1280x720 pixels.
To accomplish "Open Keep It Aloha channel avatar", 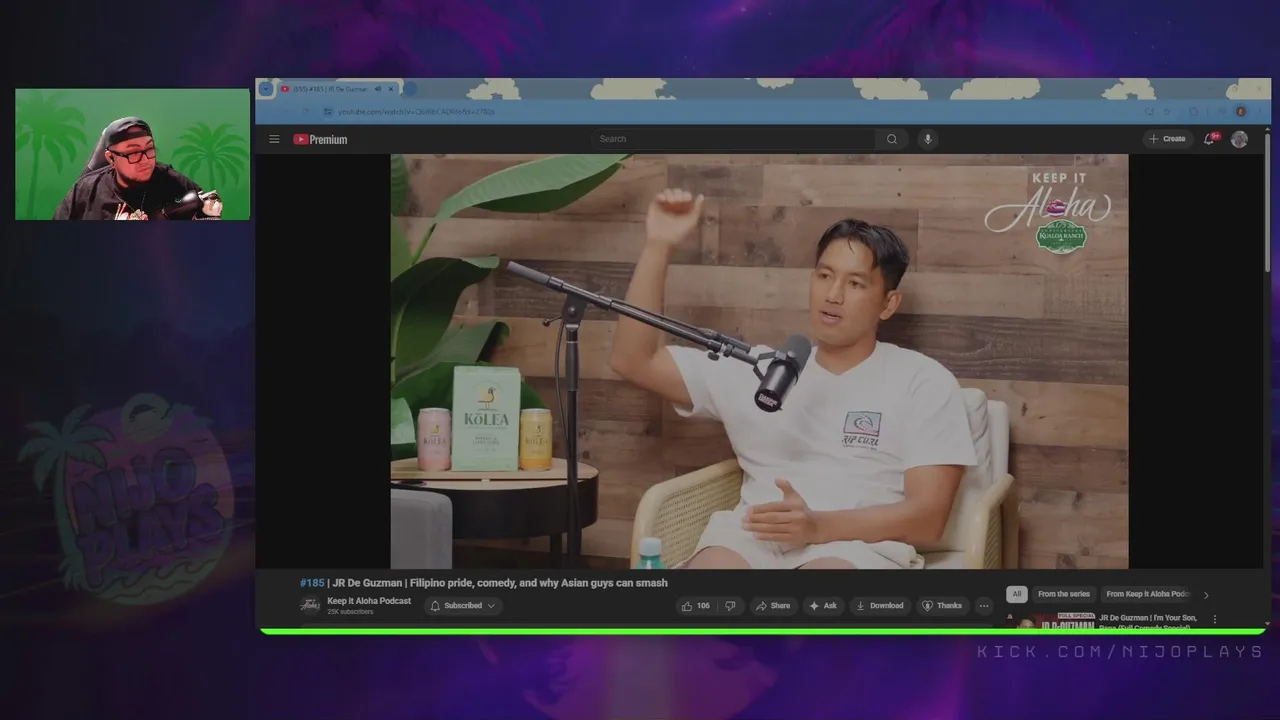I will coord(310,605).
